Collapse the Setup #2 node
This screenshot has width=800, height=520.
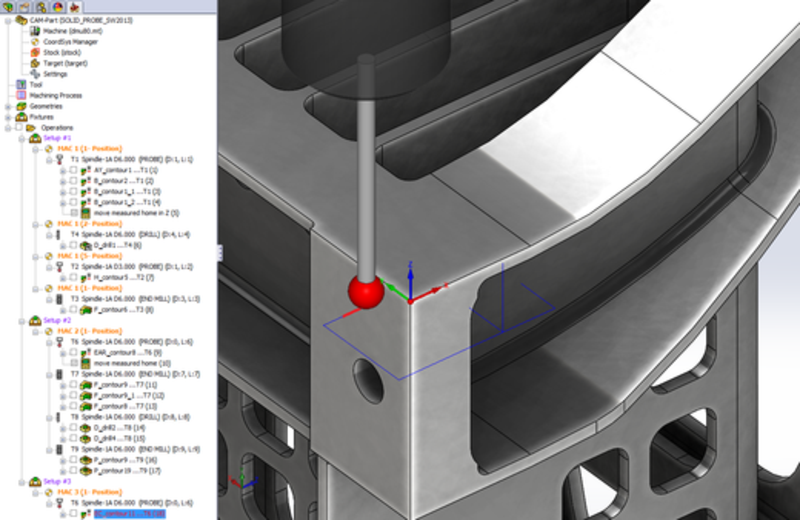click(x=22, y=320)
